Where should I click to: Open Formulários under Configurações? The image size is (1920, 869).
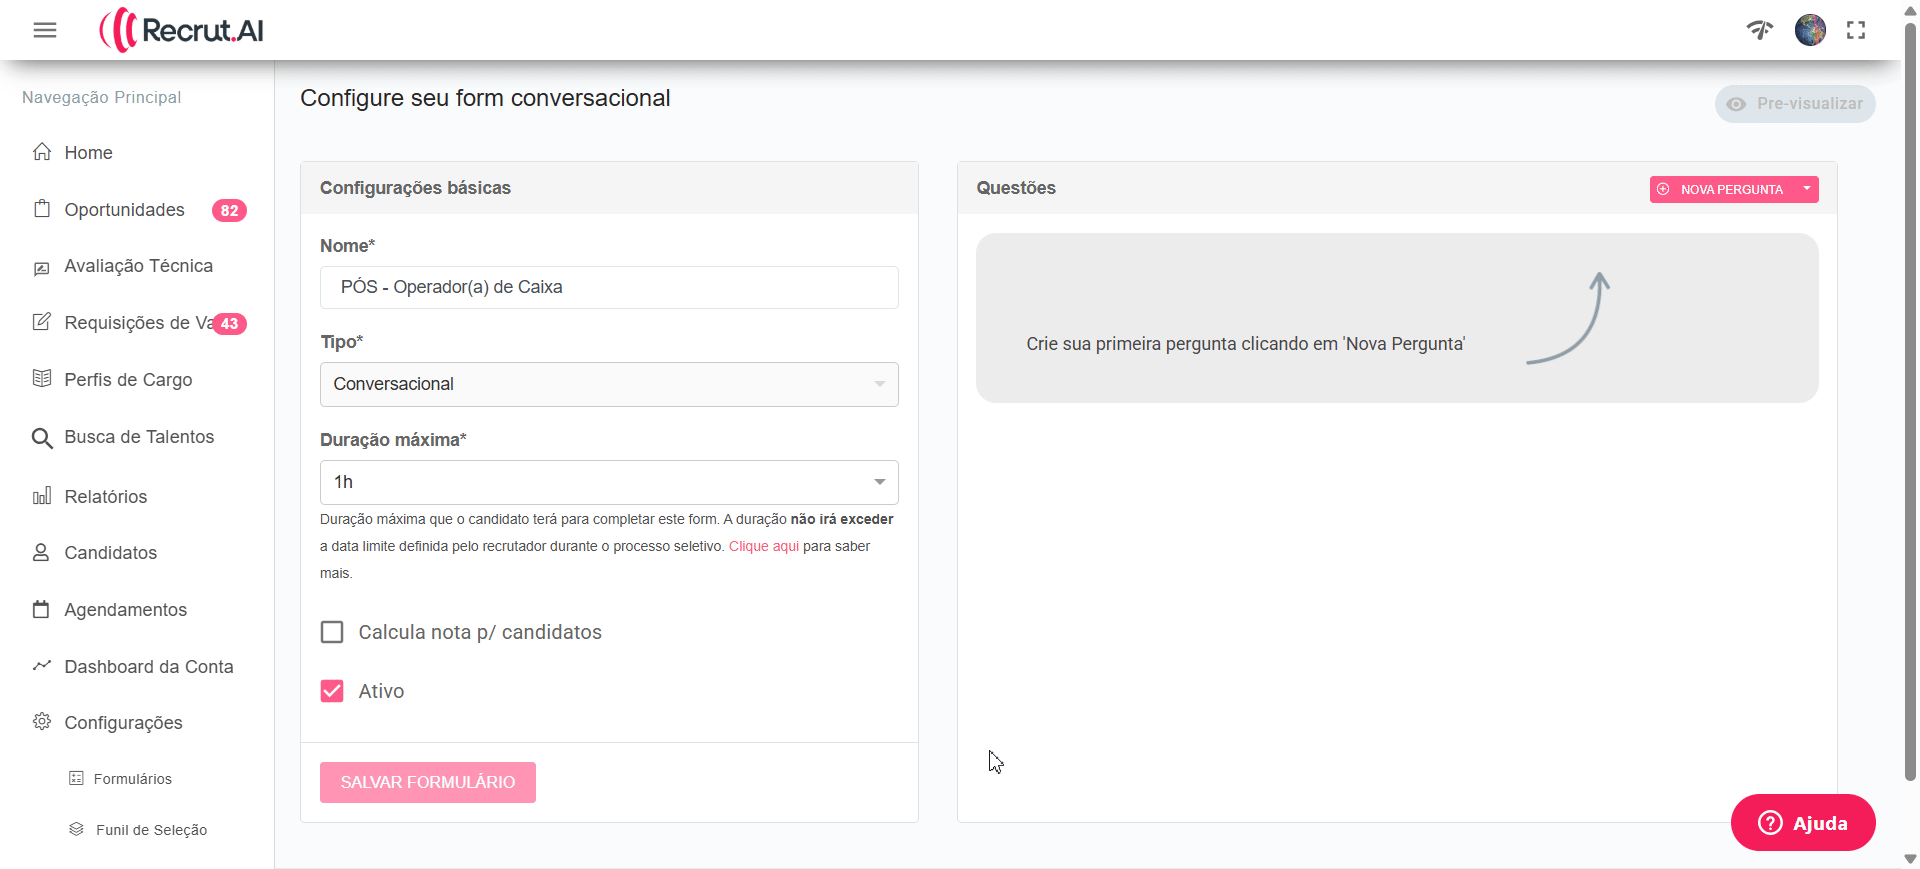point(132,779)
